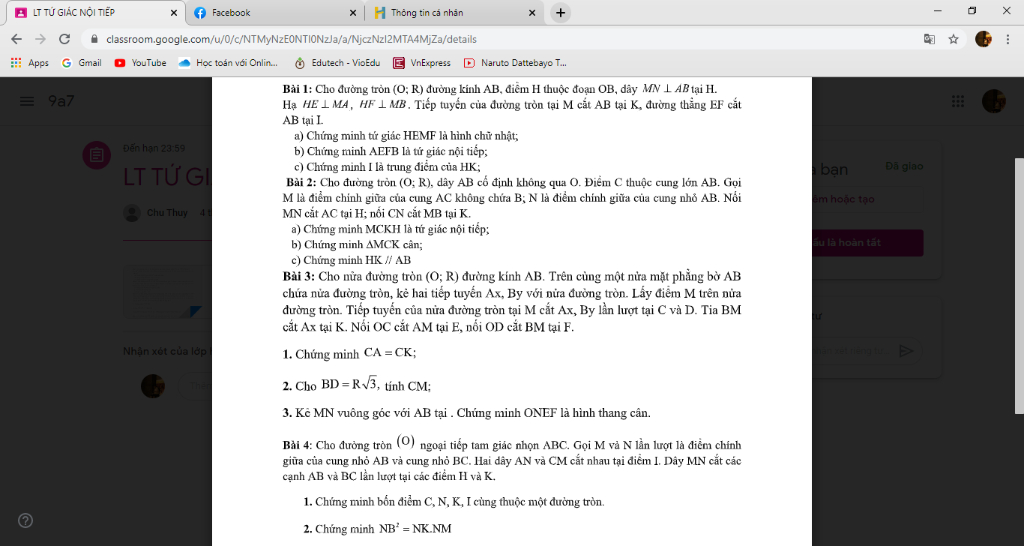Open Edutech - VioEdu bookmark
The height and width of the screenshot is (546, 1024).
pyautogui.click(x=338, y=63)
